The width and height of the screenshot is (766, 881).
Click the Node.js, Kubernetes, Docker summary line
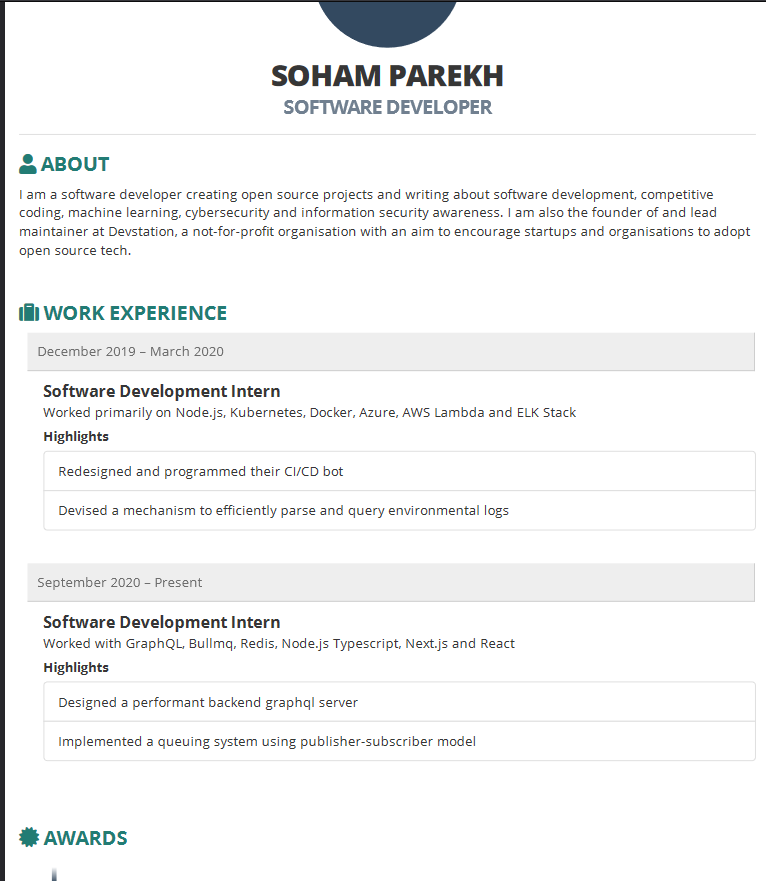310,412
